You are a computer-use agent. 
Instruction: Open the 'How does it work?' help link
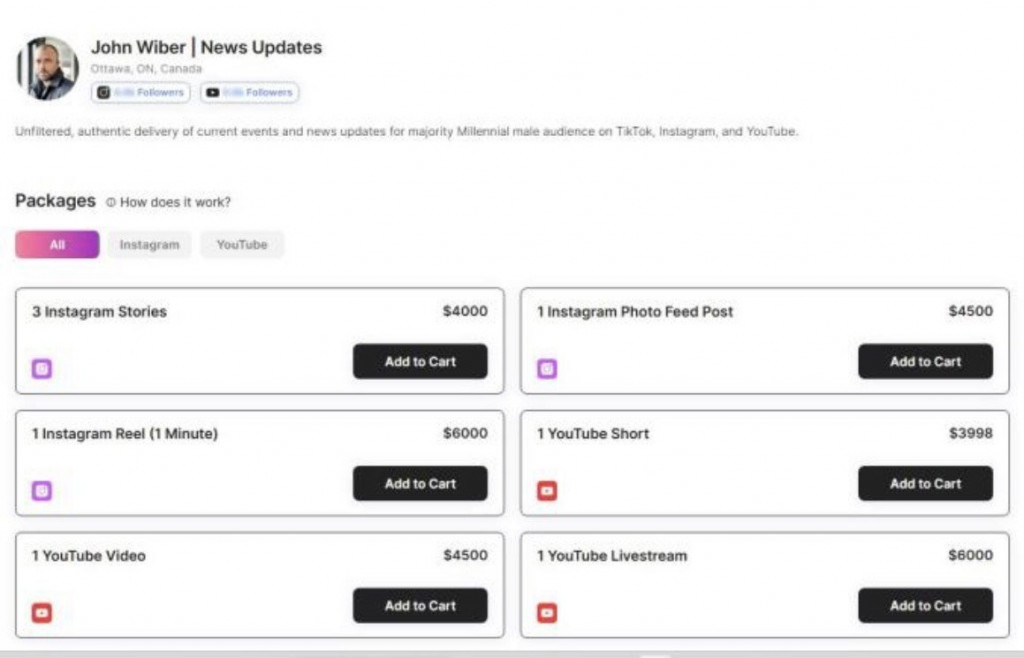pos(169,202)
